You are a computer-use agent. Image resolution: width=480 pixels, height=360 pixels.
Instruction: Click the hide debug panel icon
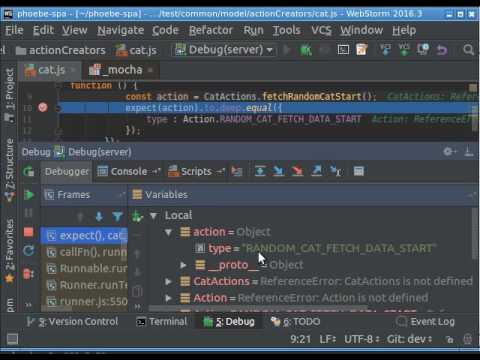[x=469, y=152]
